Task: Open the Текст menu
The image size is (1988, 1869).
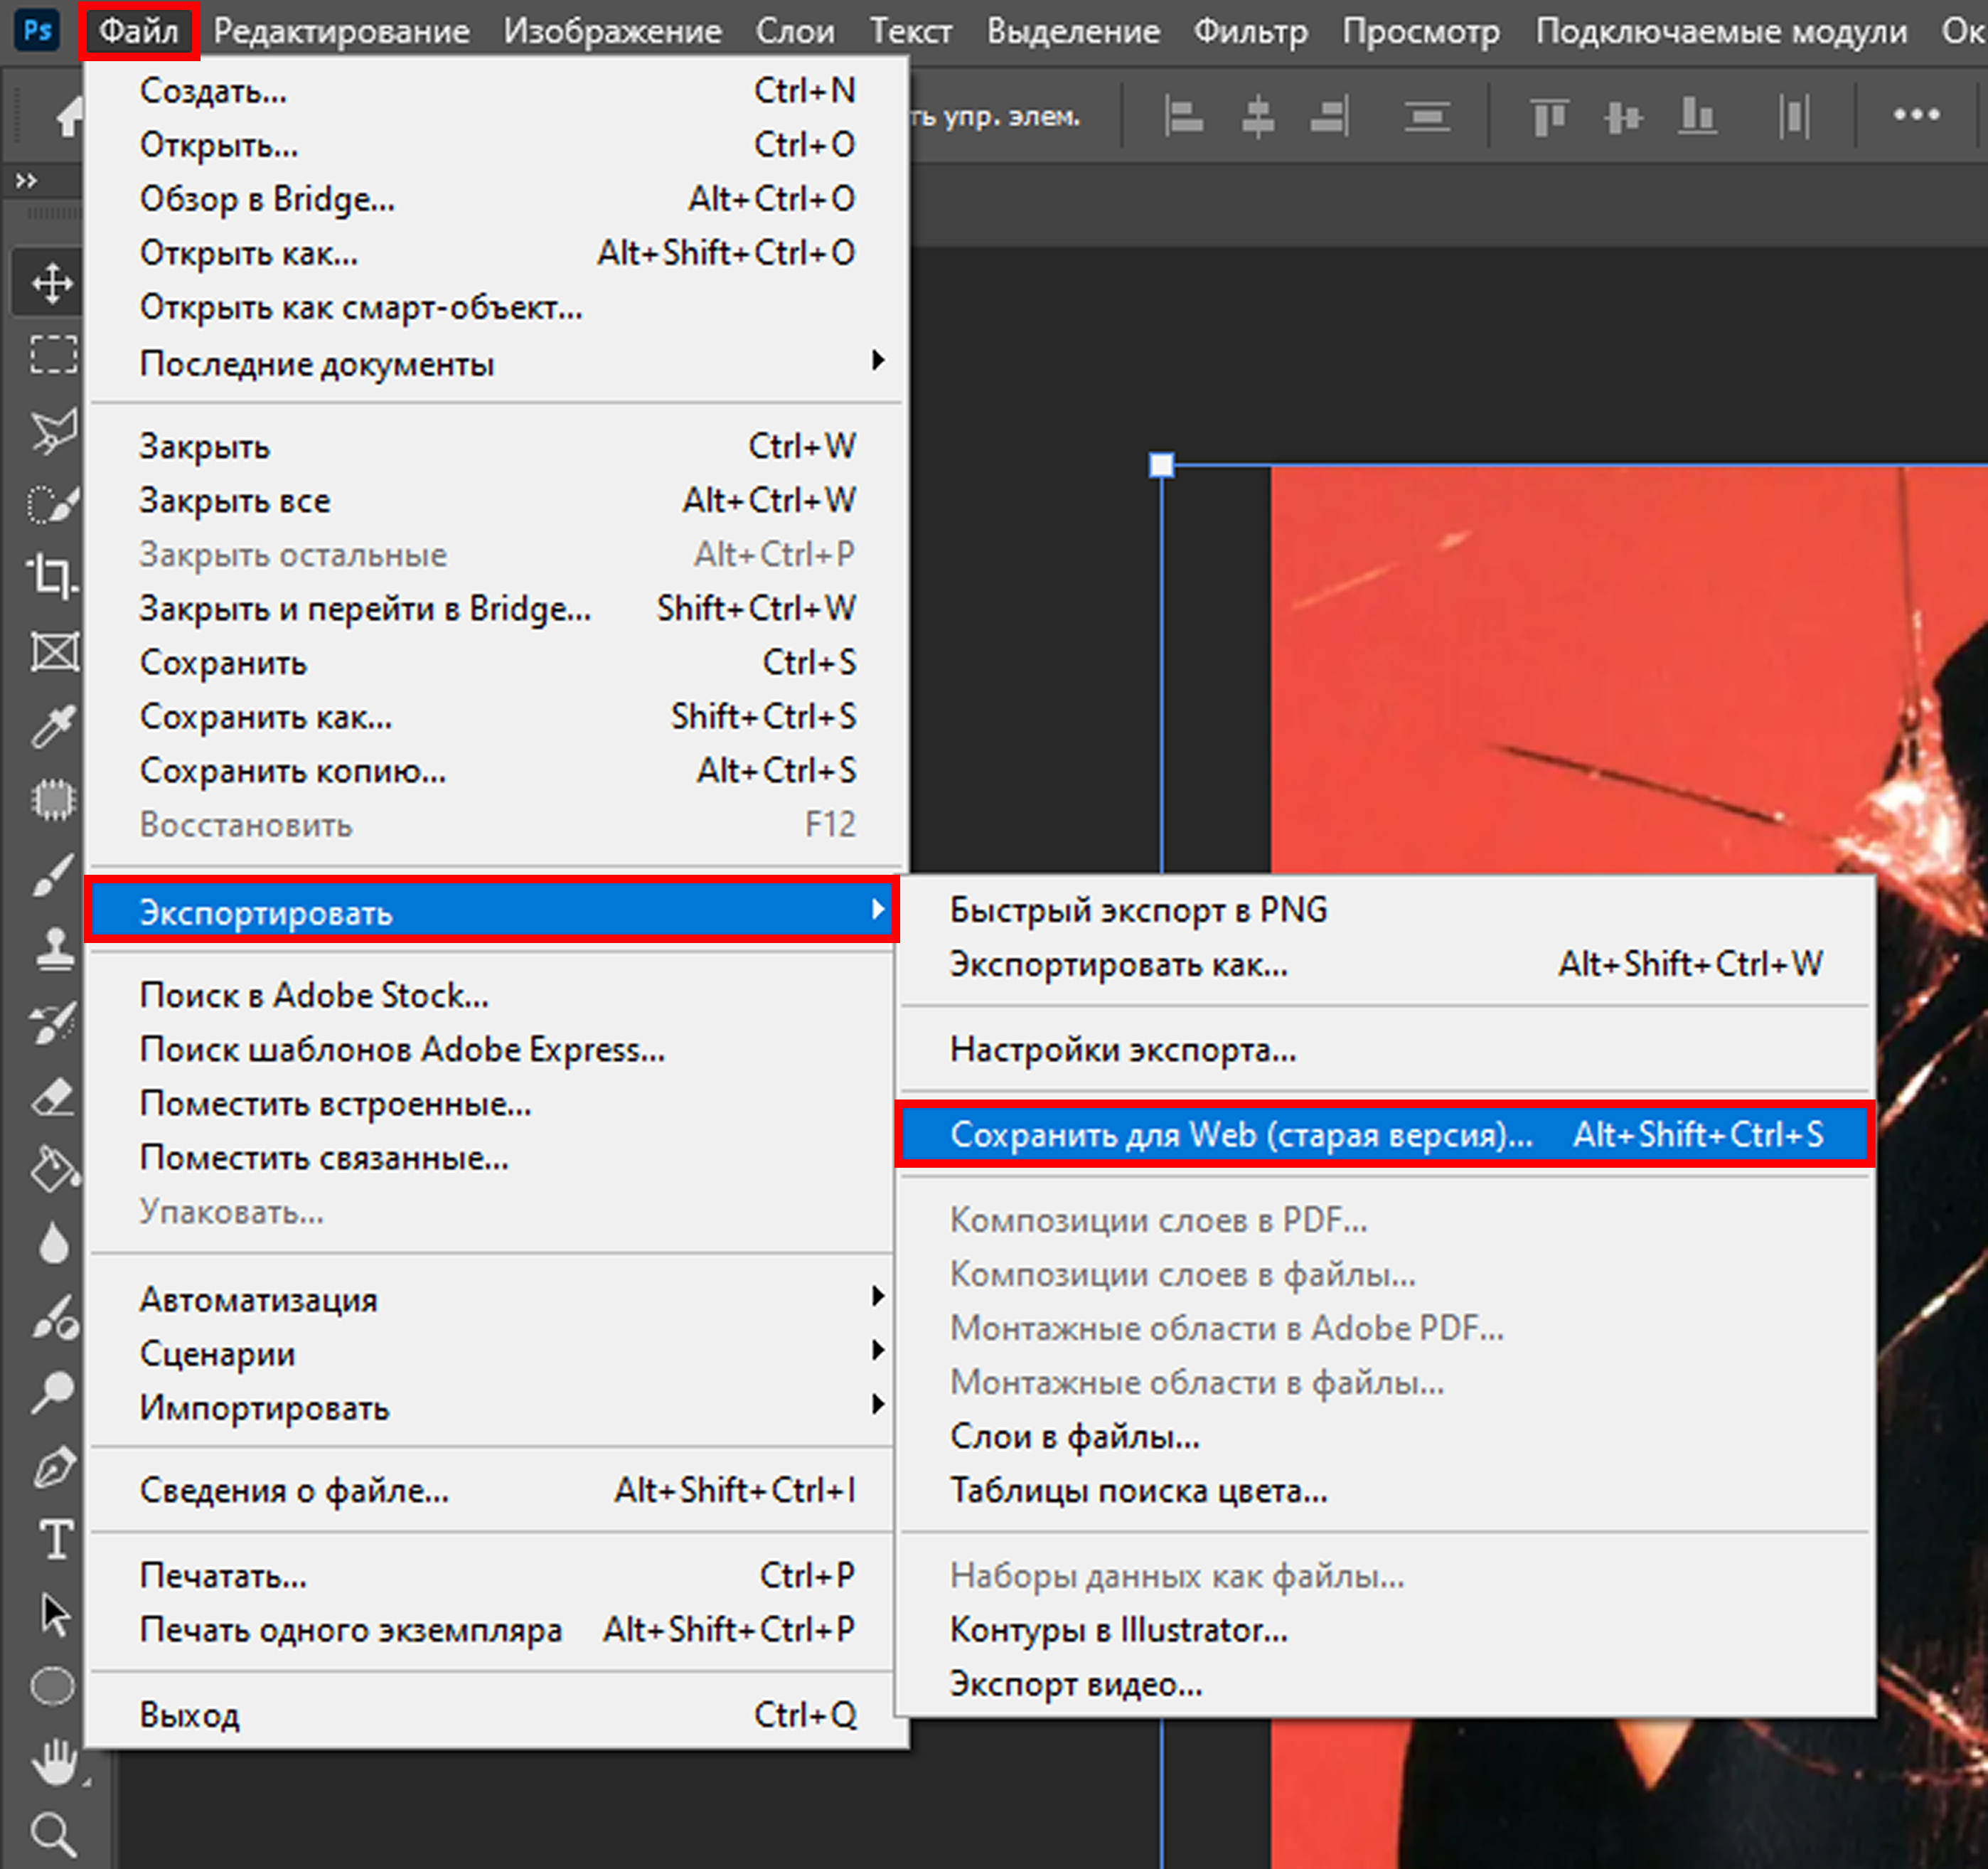Action: pyautogui.click(x=910, y=31)
